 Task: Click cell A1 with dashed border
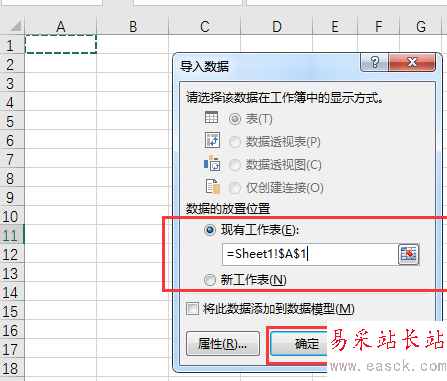click(x=61, y=44)
